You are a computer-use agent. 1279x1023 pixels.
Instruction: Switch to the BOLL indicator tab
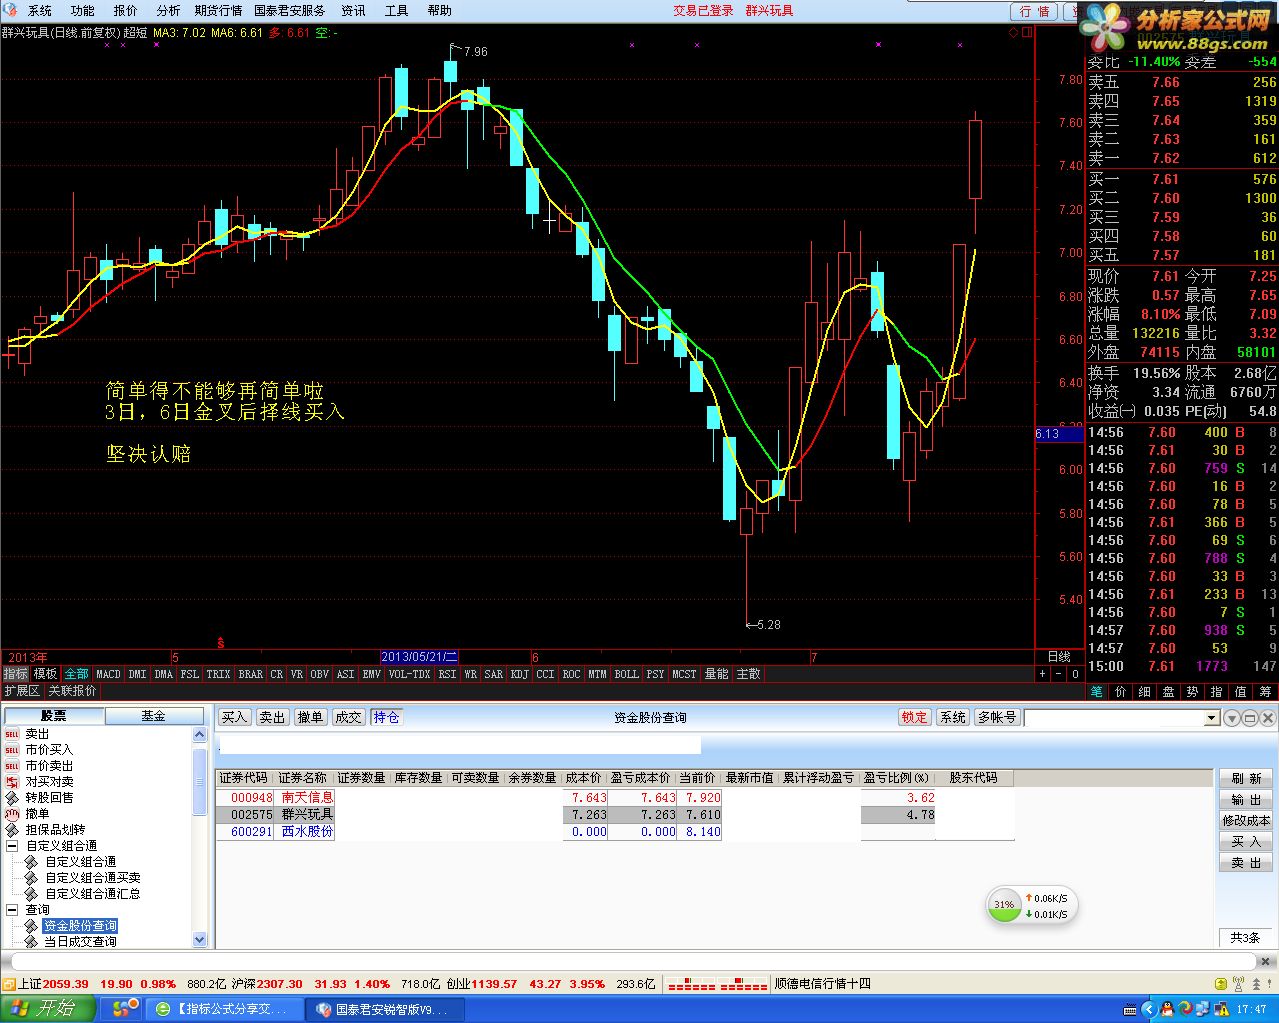627,674
